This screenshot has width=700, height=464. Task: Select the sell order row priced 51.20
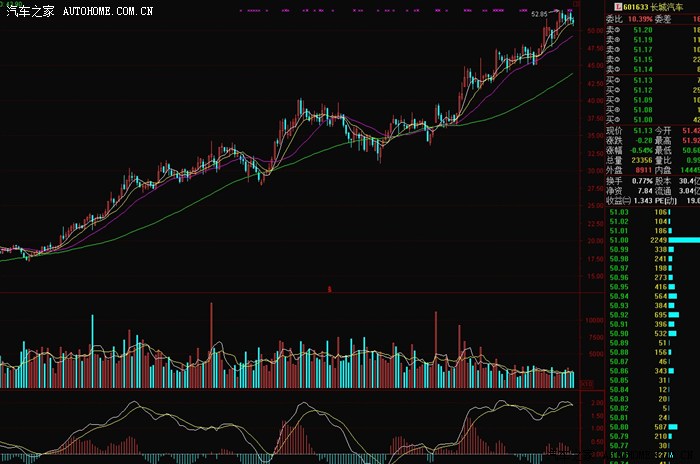[x=653, y=30]
